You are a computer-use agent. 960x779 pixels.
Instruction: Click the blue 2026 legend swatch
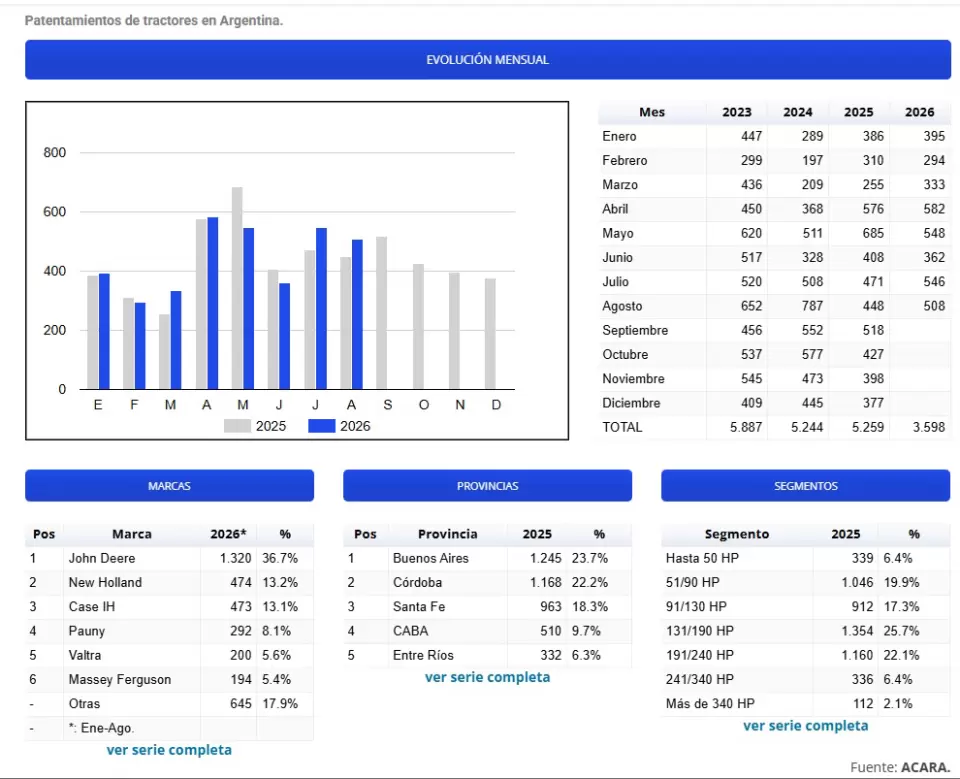pos(321,426)
